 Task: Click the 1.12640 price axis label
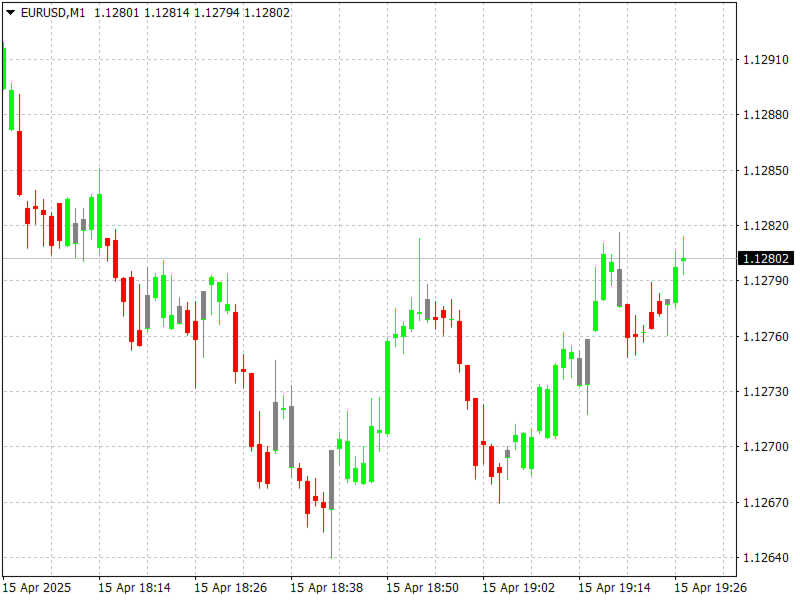pos(766,558)
